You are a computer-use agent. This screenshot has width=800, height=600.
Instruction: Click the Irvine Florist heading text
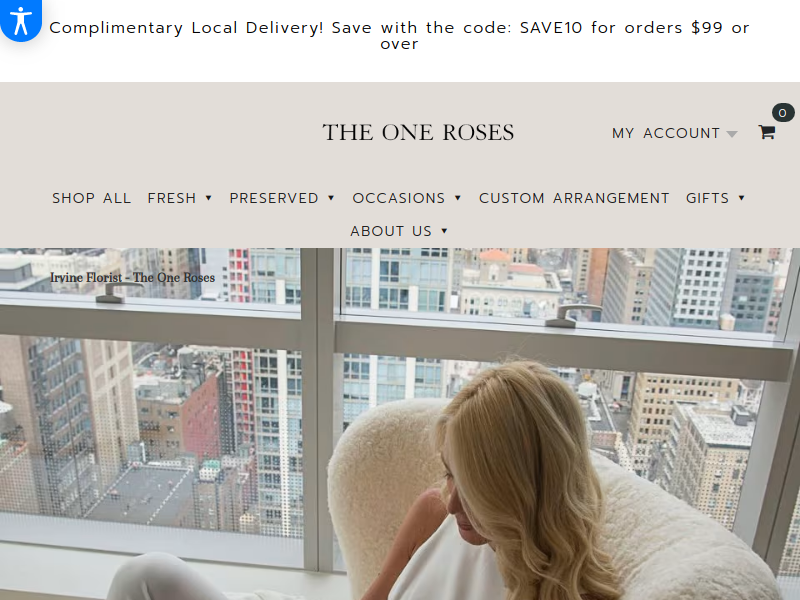133,278
